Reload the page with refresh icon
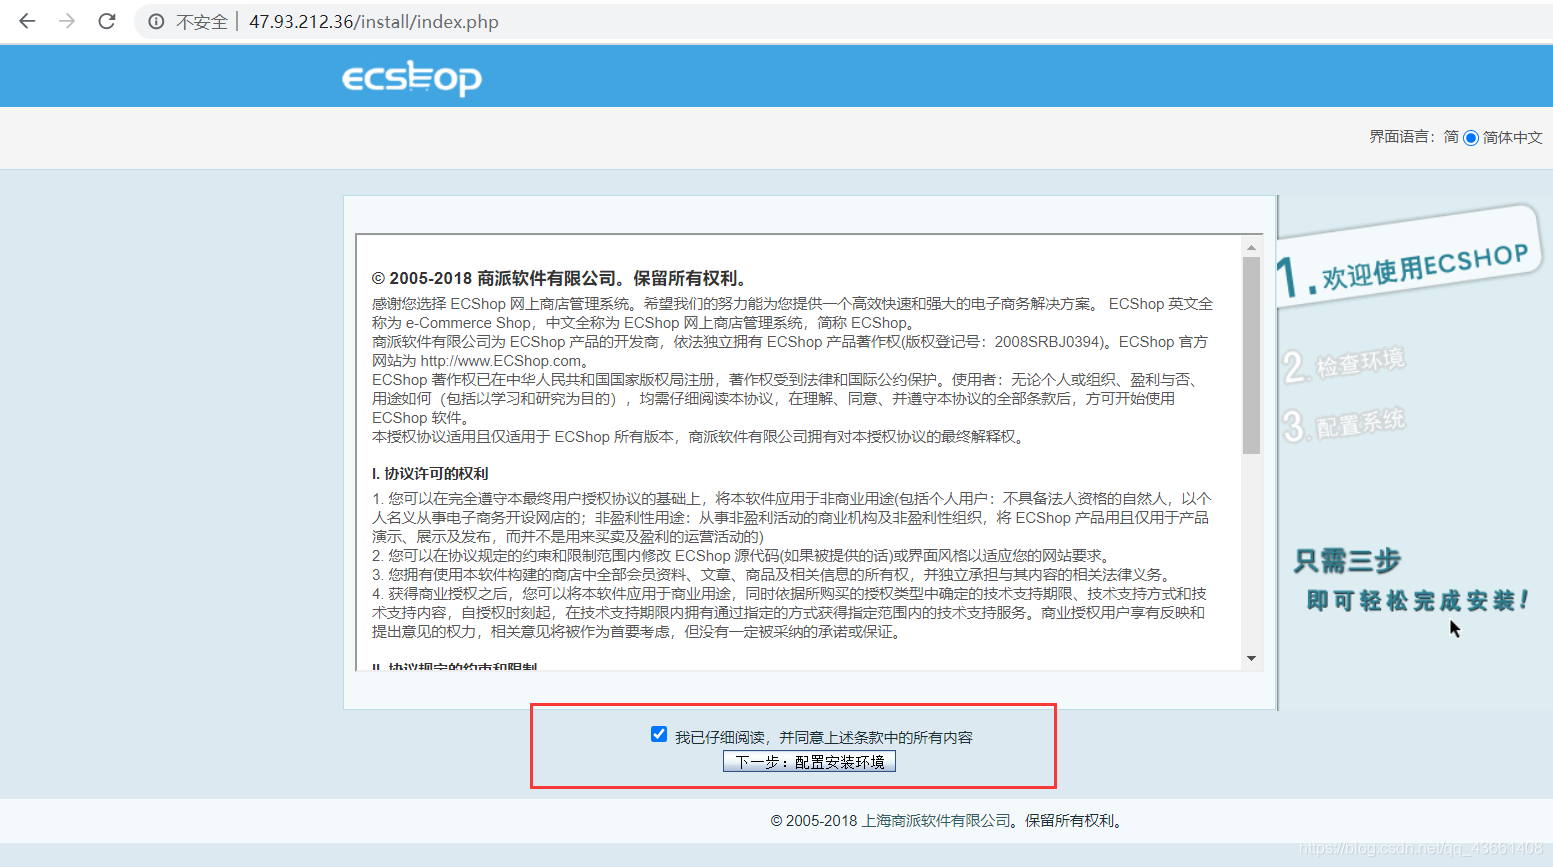The image size is (1553, 867). [x=107, y=21]
